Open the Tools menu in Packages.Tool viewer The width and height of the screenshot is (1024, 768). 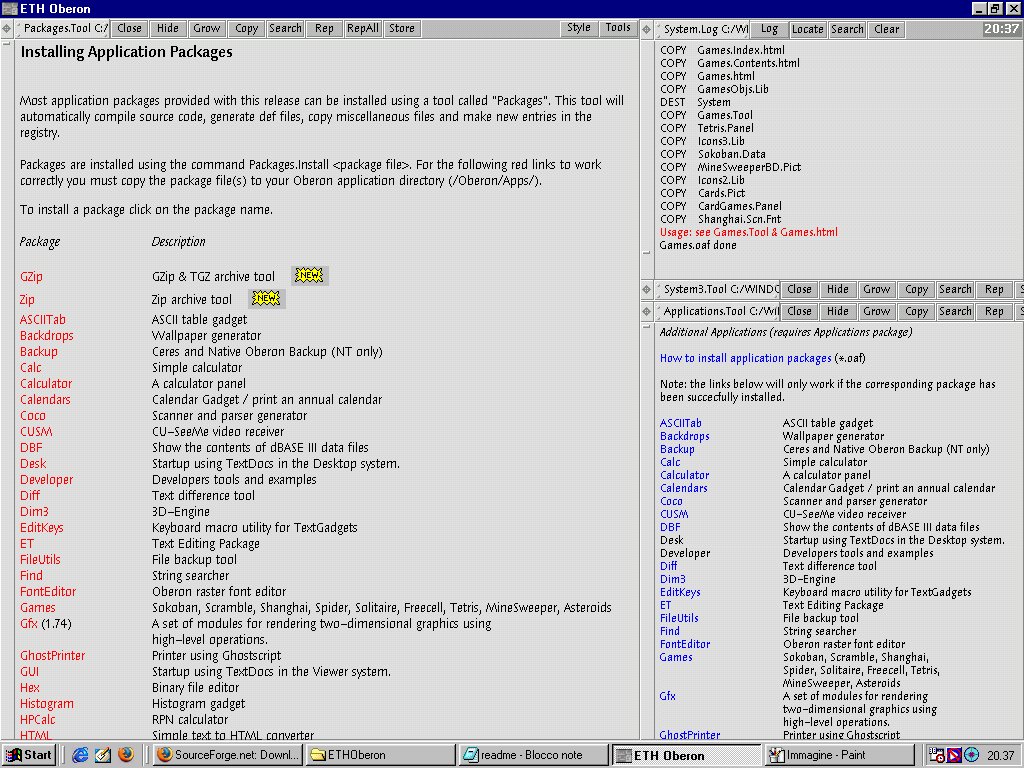(618, 28)
